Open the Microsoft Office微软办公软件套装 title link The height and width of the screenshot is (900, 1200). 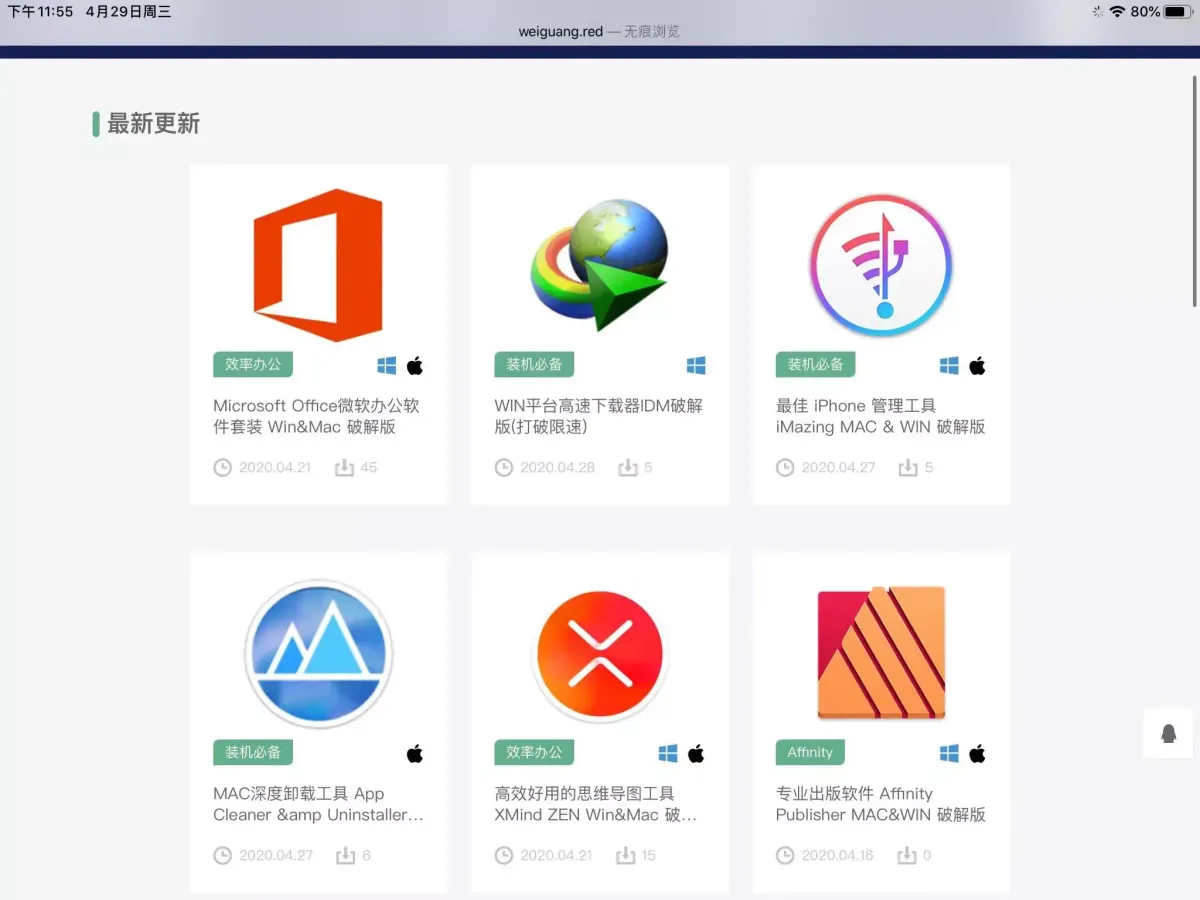tap(316, 416)
